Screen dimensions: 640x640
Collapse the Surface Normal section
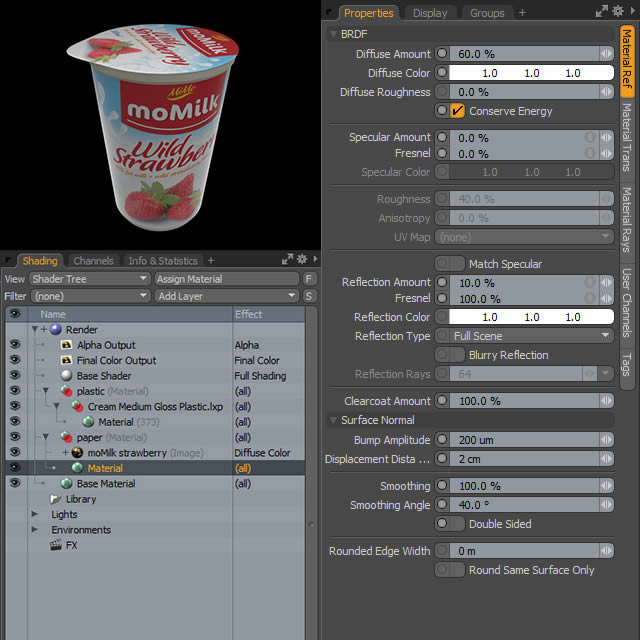333,420
